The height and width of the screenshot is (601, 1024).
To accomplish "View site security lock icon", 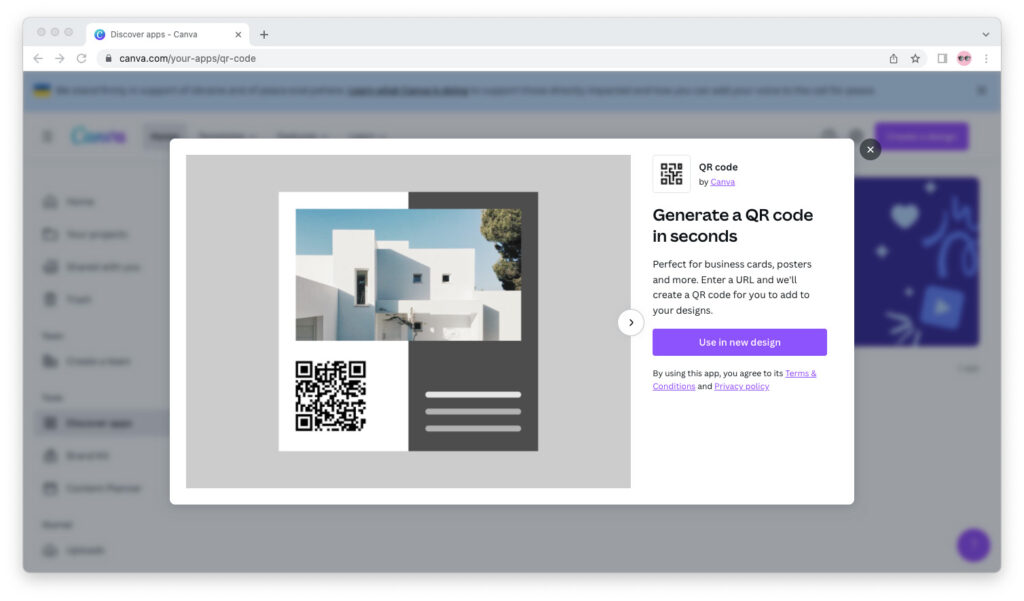I will (108, 58).
